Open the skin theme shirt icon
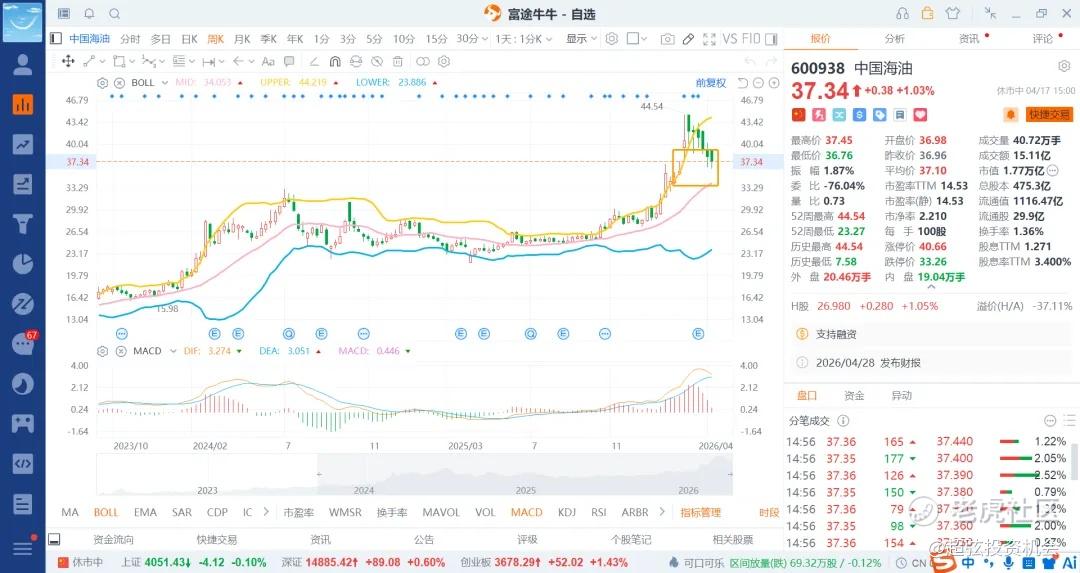 click(x=953, y=14)
